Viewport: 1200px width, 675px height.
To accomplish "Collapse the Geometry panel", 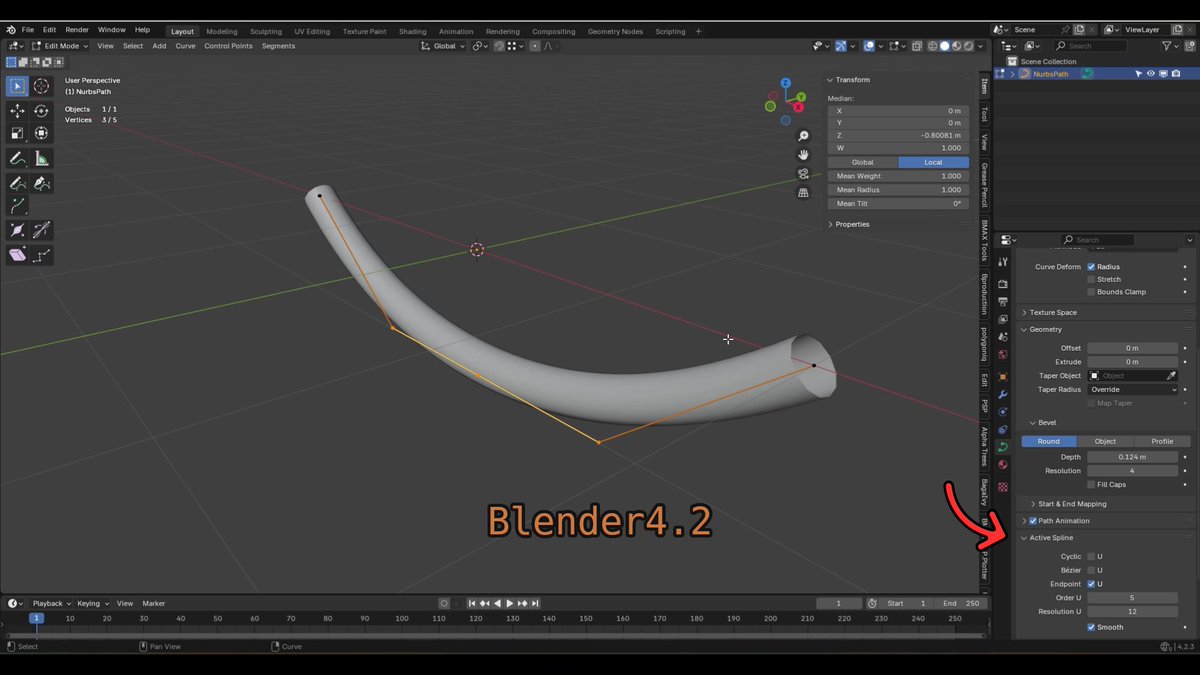I will pyautogui.click(x=1044, y=329).
